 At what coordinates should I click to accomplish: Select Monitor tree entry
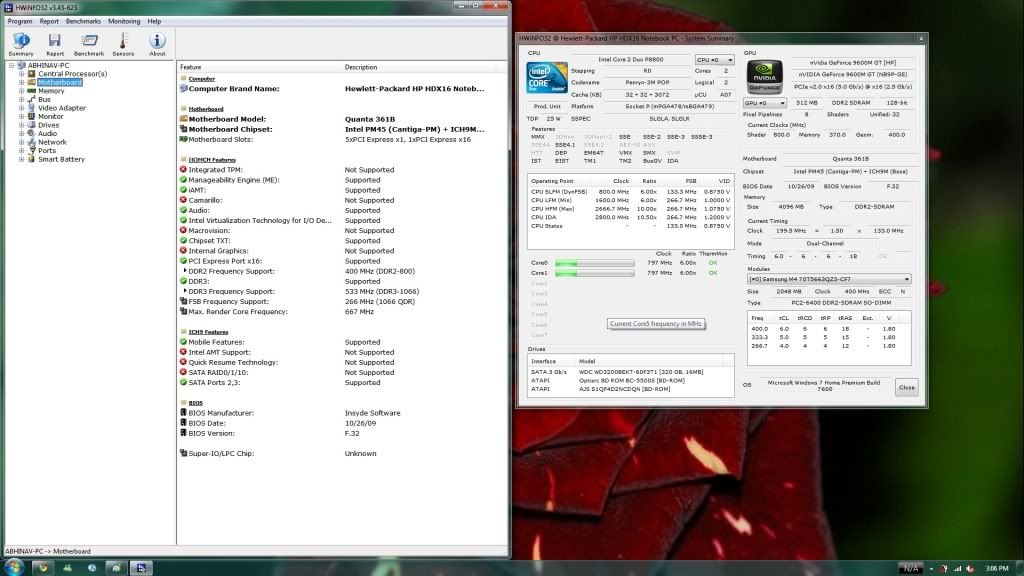pyautogui.click(x=50, y=116)
